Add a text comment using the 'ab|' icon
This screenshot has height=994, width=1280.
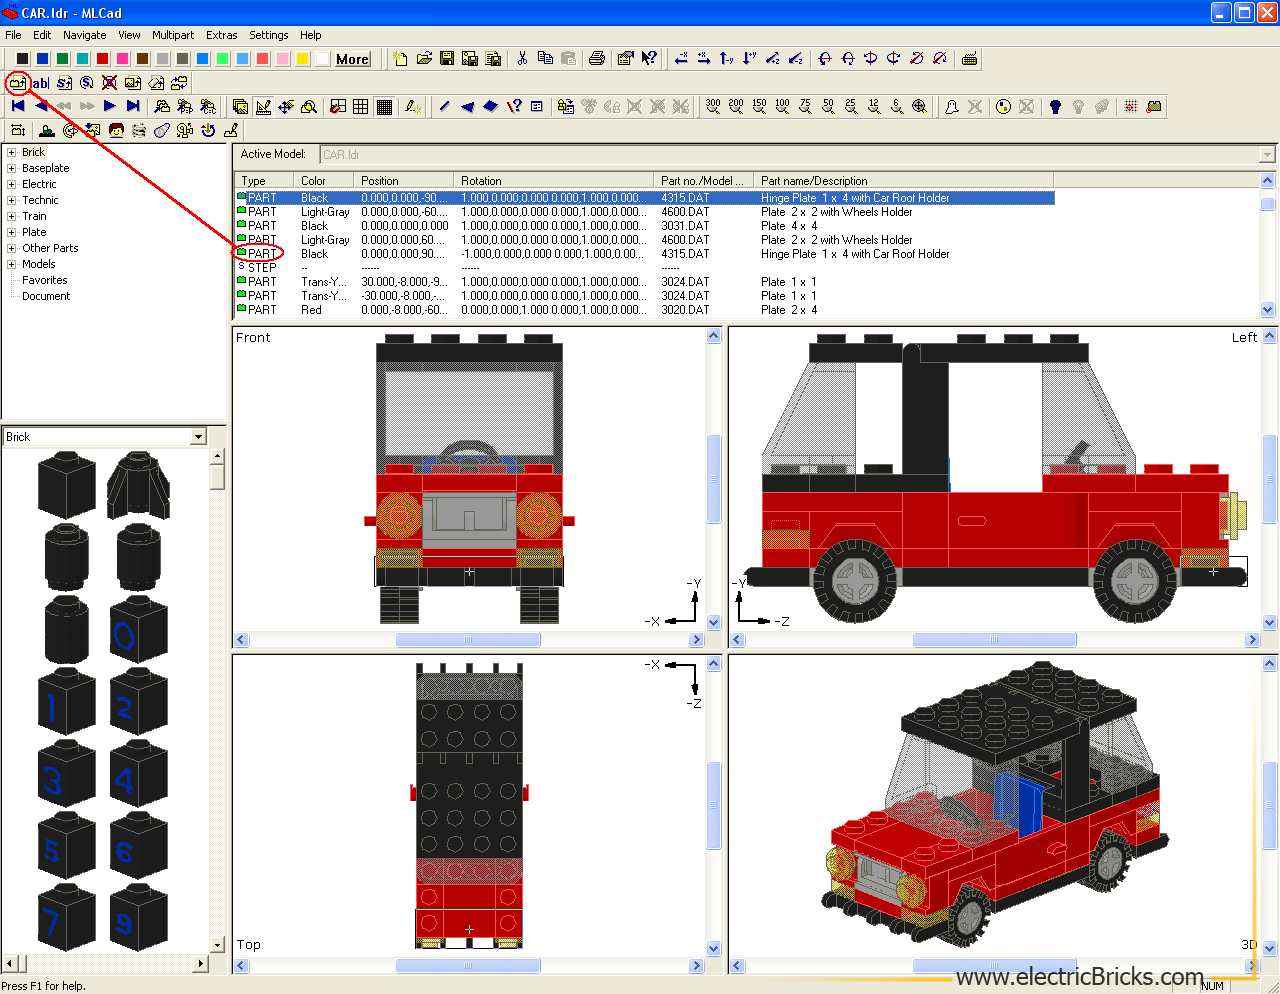pyautogui.click(x=41, y=83)
